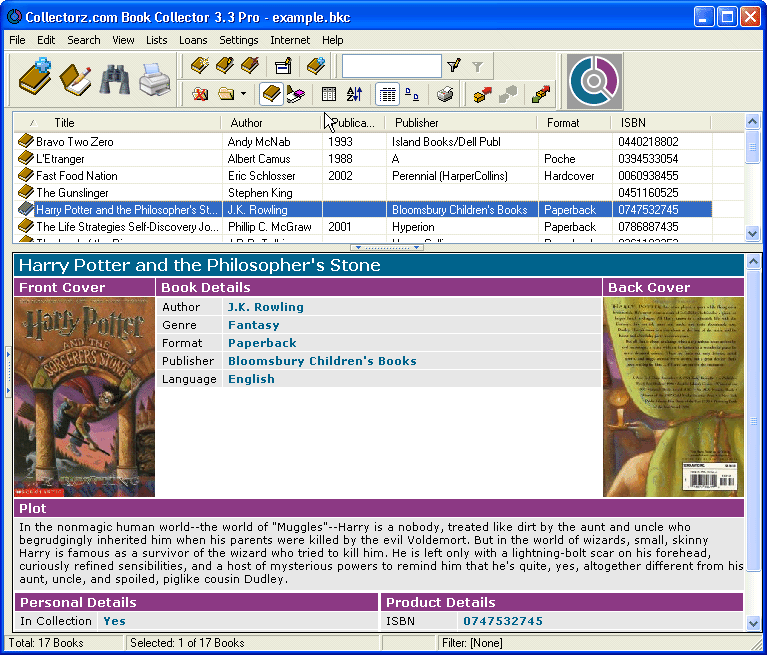
Task: Click the large printer icon
Action: click(155, 79)
